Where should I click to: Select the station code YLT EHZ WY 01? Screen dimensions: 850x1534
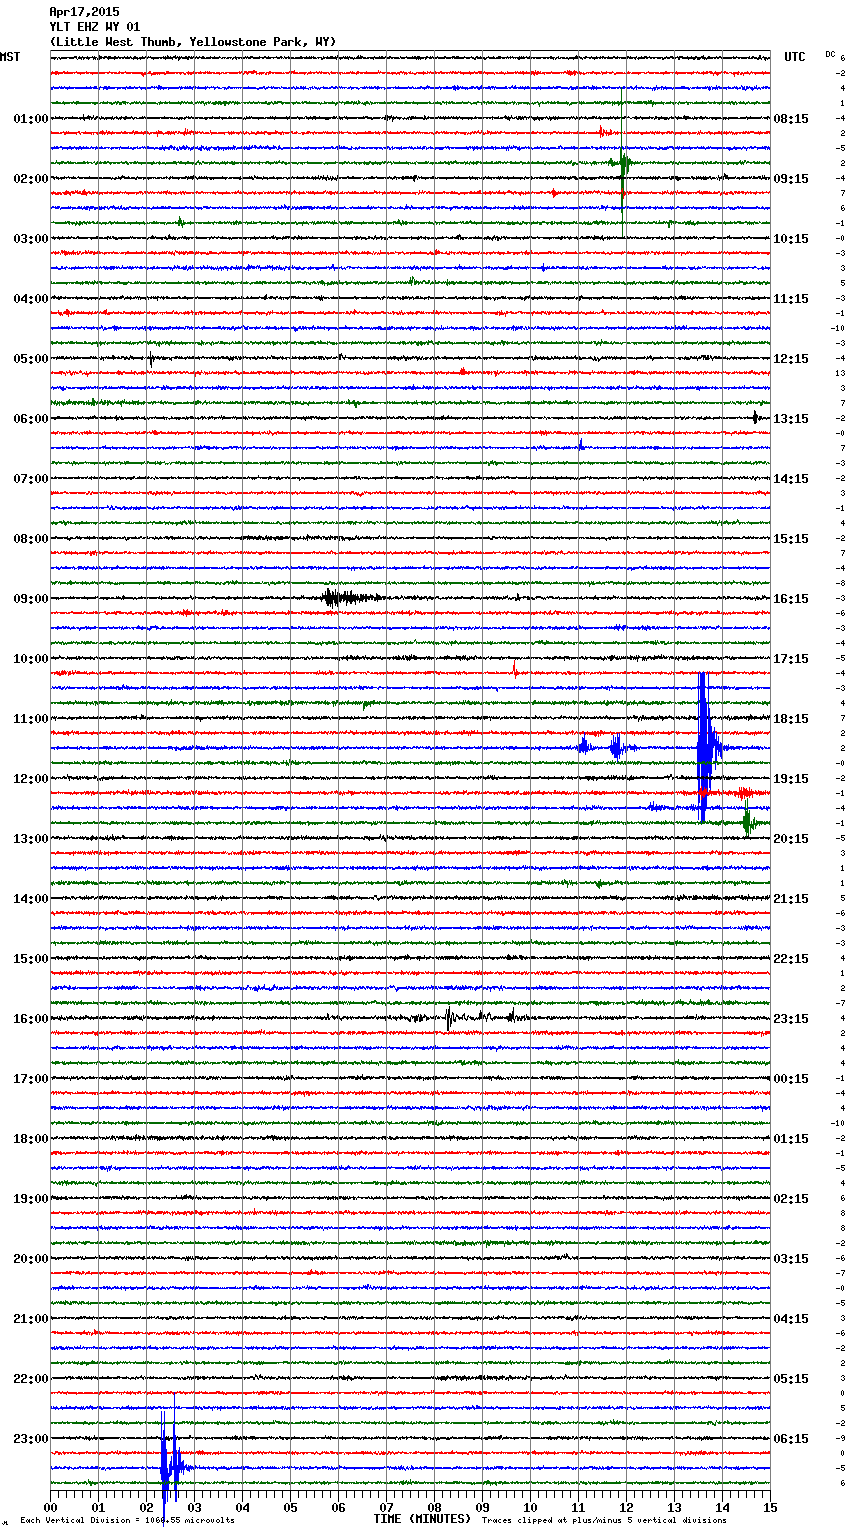coord(95,27)
